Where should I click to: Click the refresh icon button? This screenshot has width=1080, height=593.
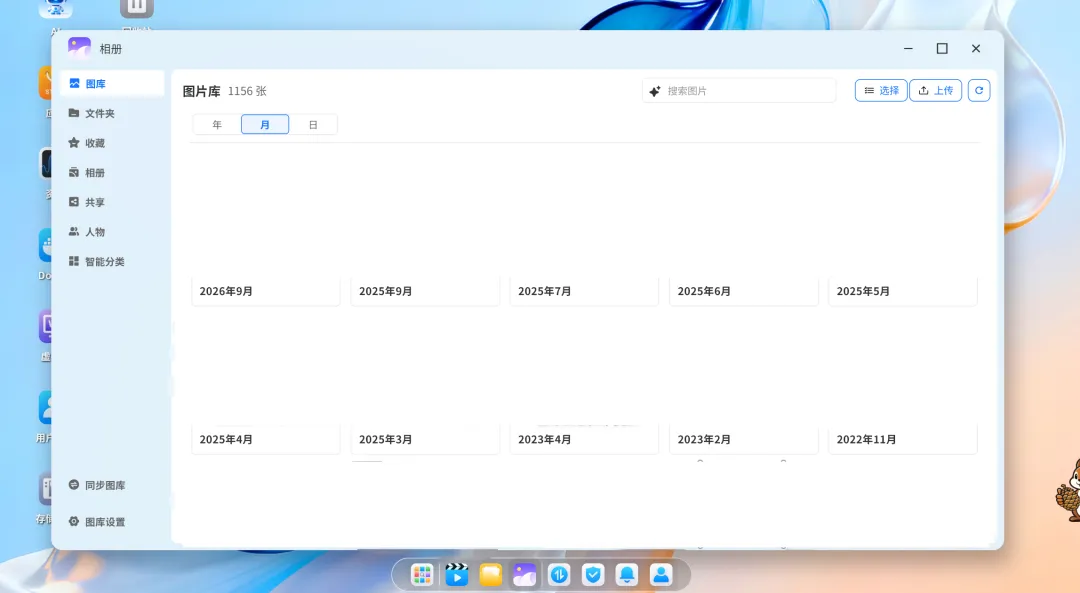979,90
